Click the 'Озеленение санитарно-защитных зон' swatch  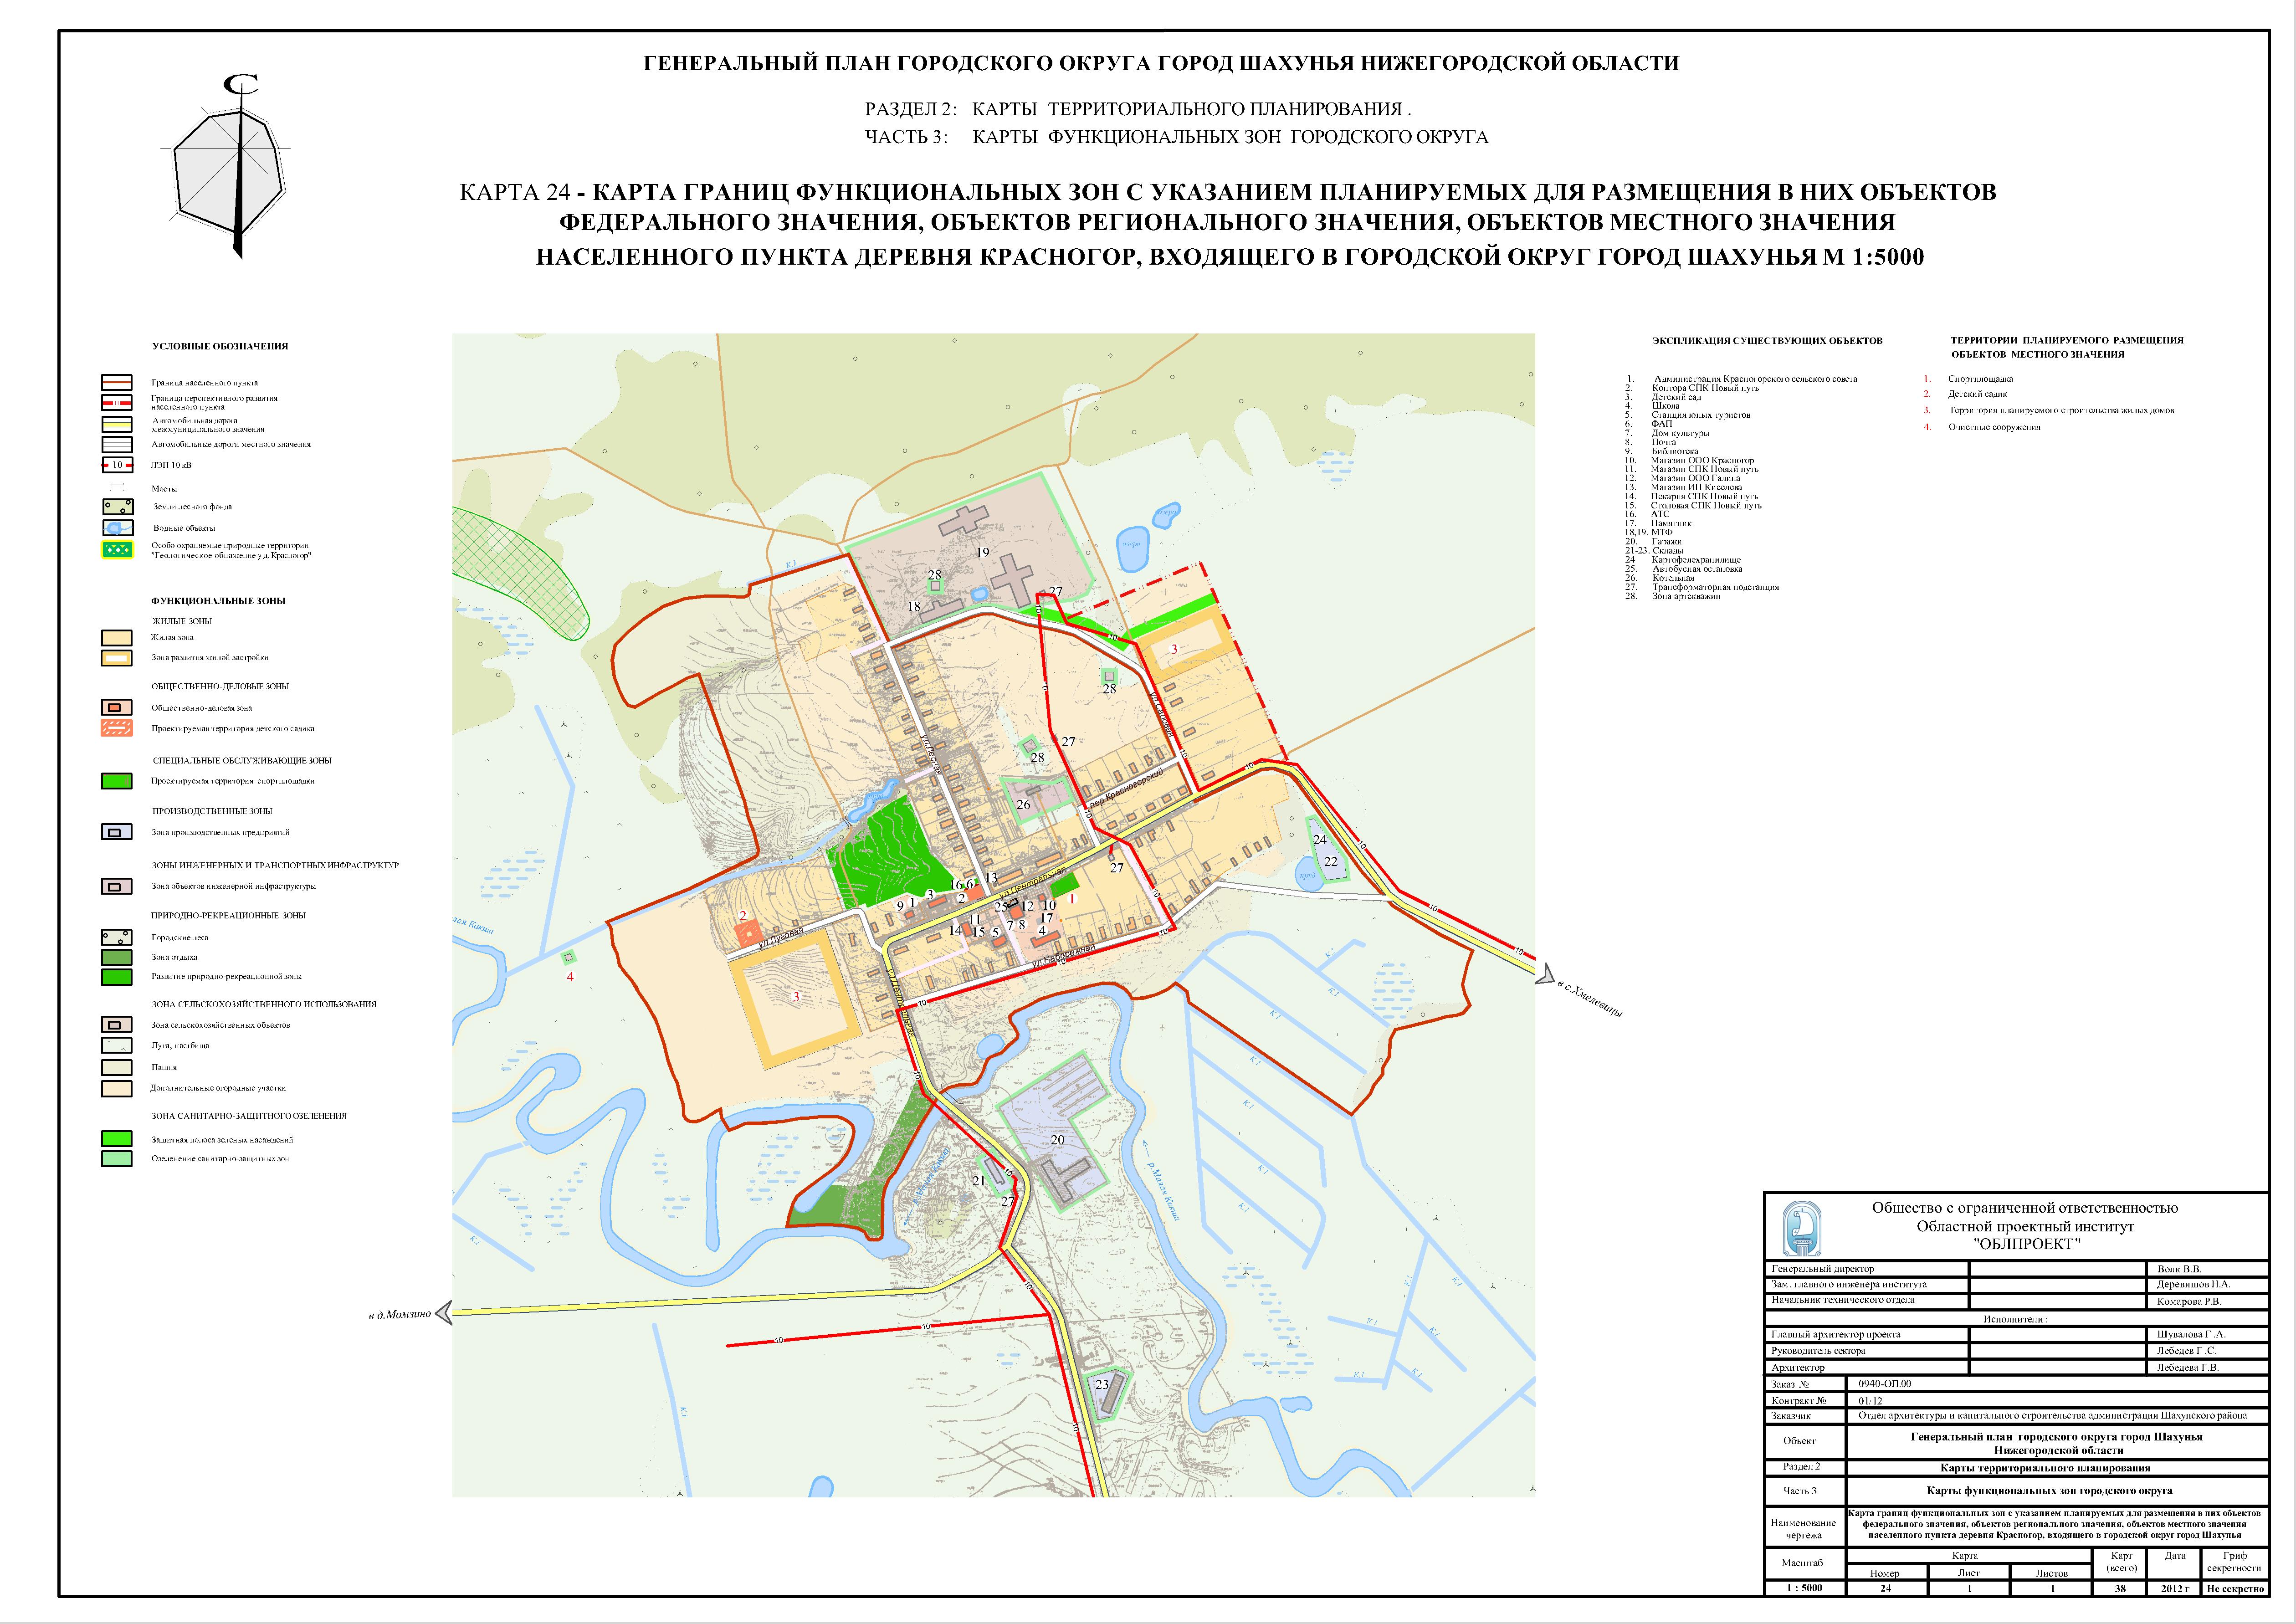pos(117,1159)
